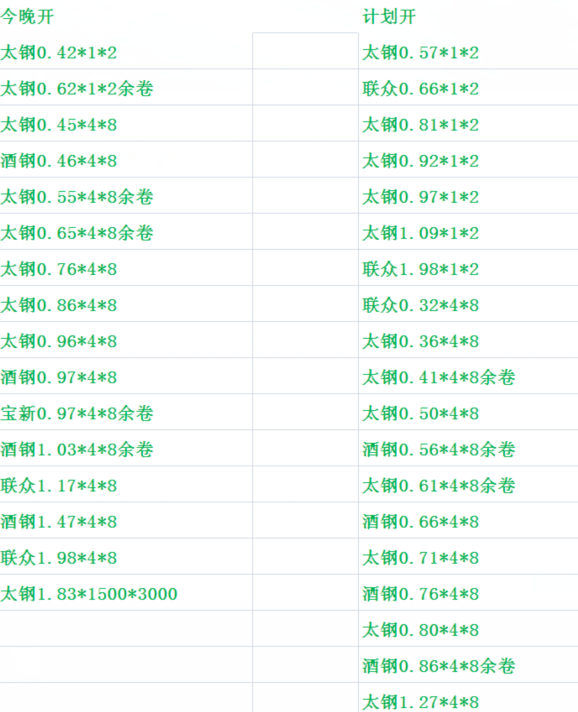
Task: Click cell 太钢0.50*4*8
Action: click(468, 412)
